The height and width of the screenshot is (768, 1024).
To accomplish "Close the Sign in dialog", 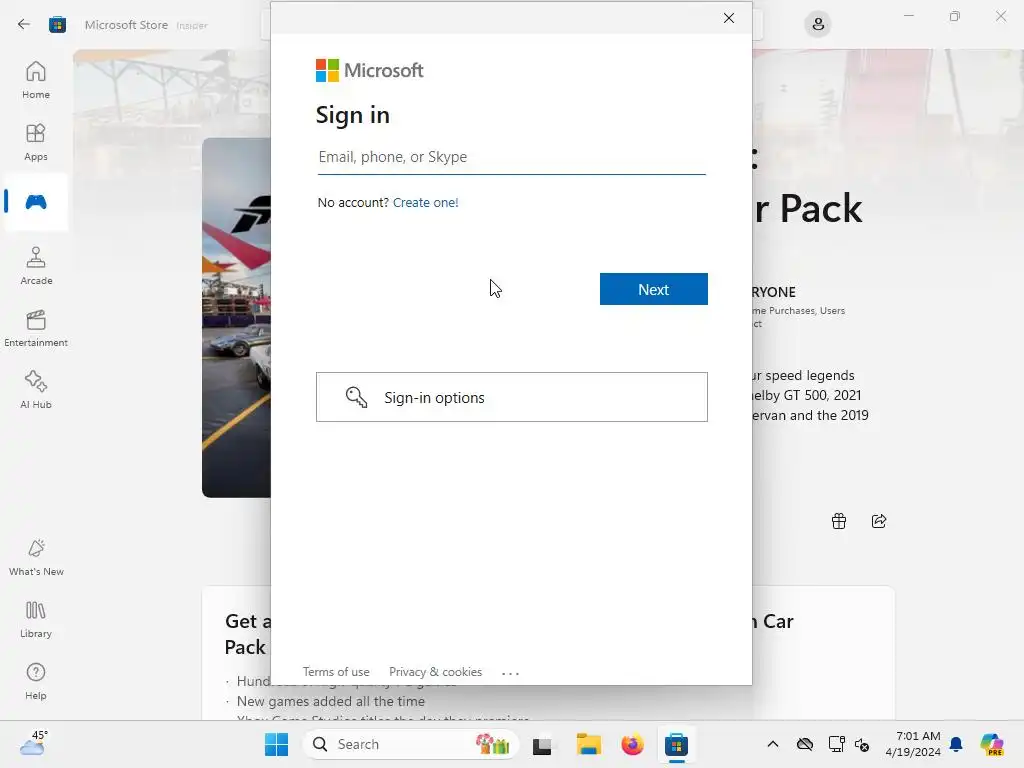I will point(729,18).
